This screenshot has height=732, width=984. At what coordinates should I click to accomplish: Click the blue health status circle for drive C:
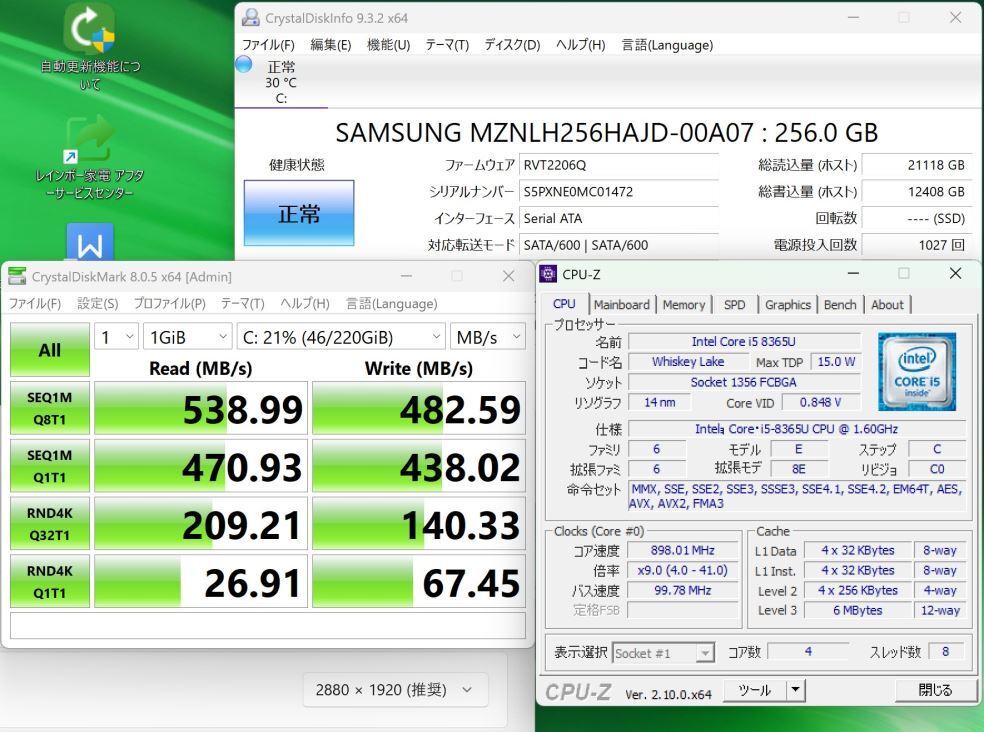[243, 64]
